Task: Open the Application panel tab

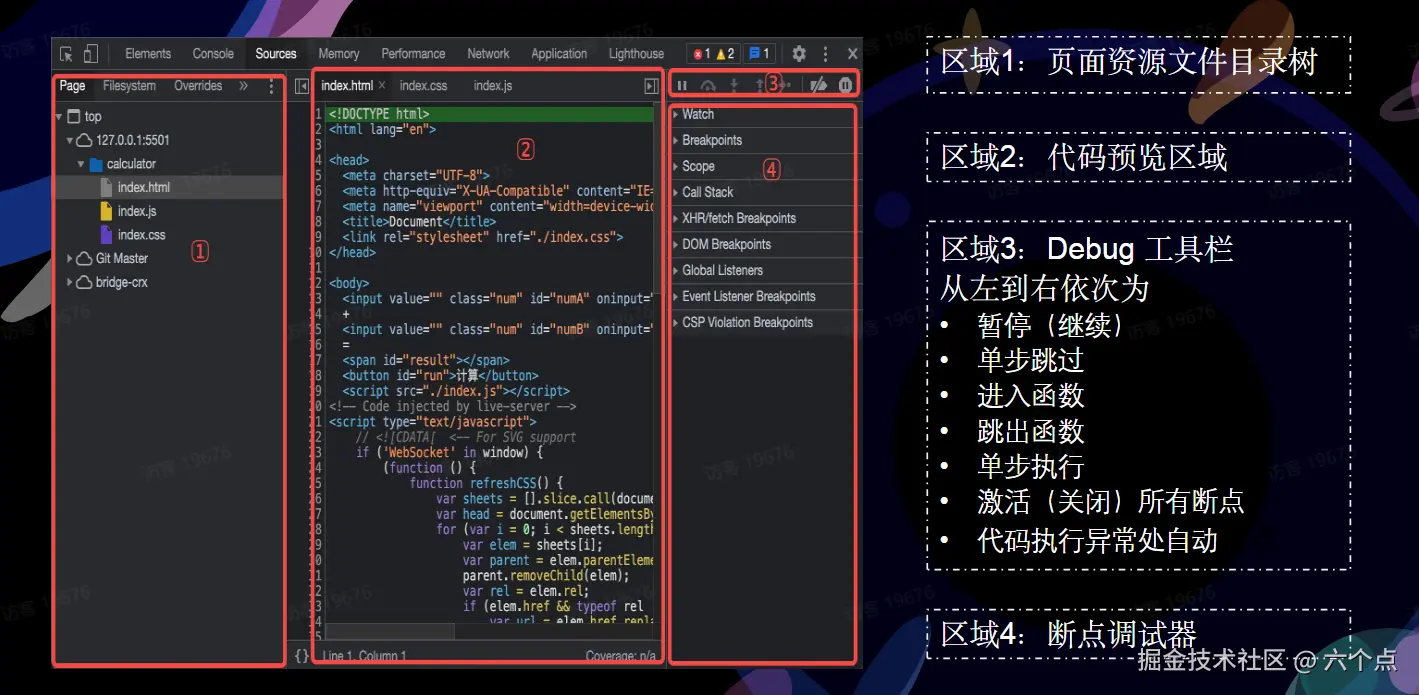Action: click(x=559, y=54)
